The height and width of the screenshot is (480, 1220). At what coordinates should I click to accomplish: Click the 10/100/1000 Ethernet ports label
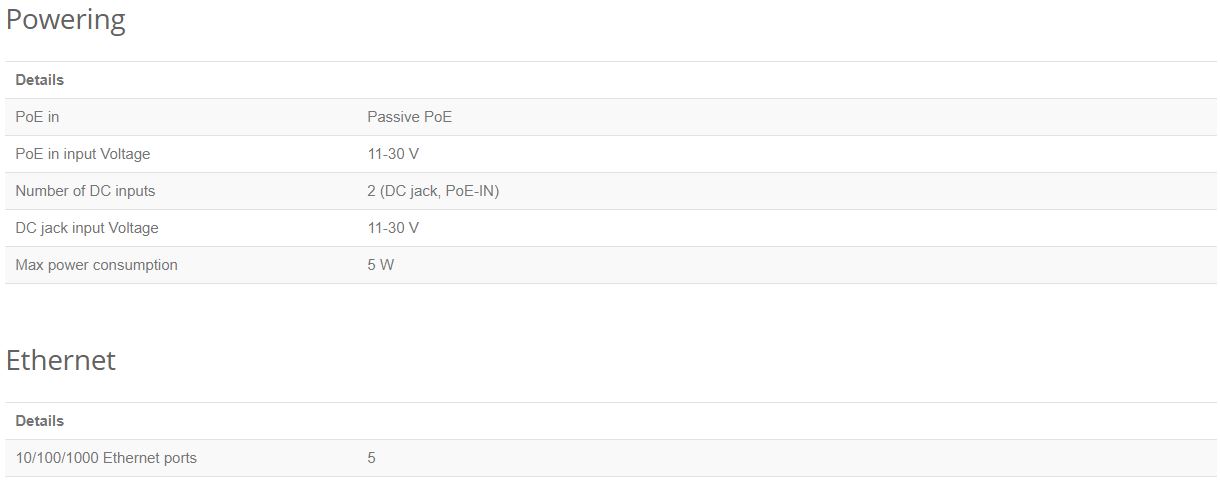106,458
